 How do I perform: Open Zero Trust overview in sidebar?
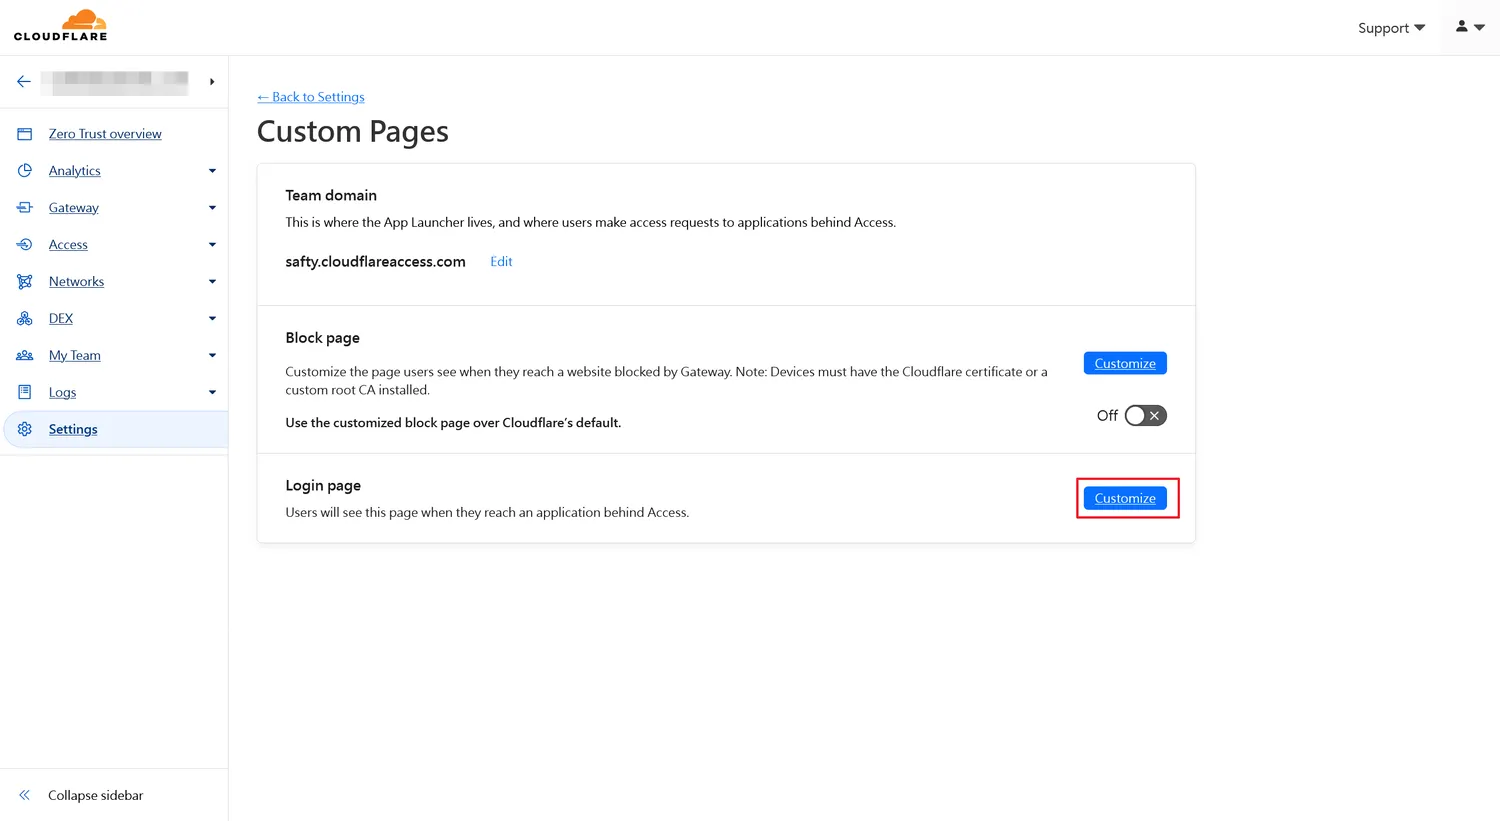(105, 134)
